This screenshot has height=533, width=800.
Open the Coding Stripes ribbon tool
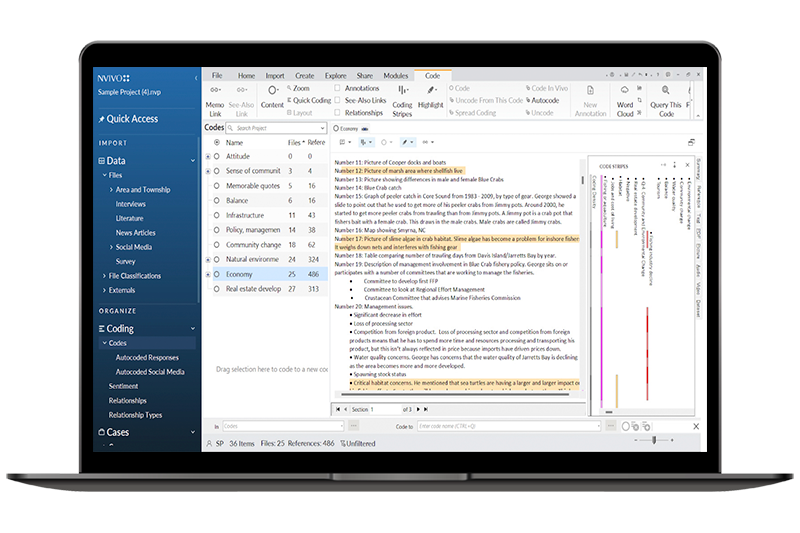(x=402, y=102)
